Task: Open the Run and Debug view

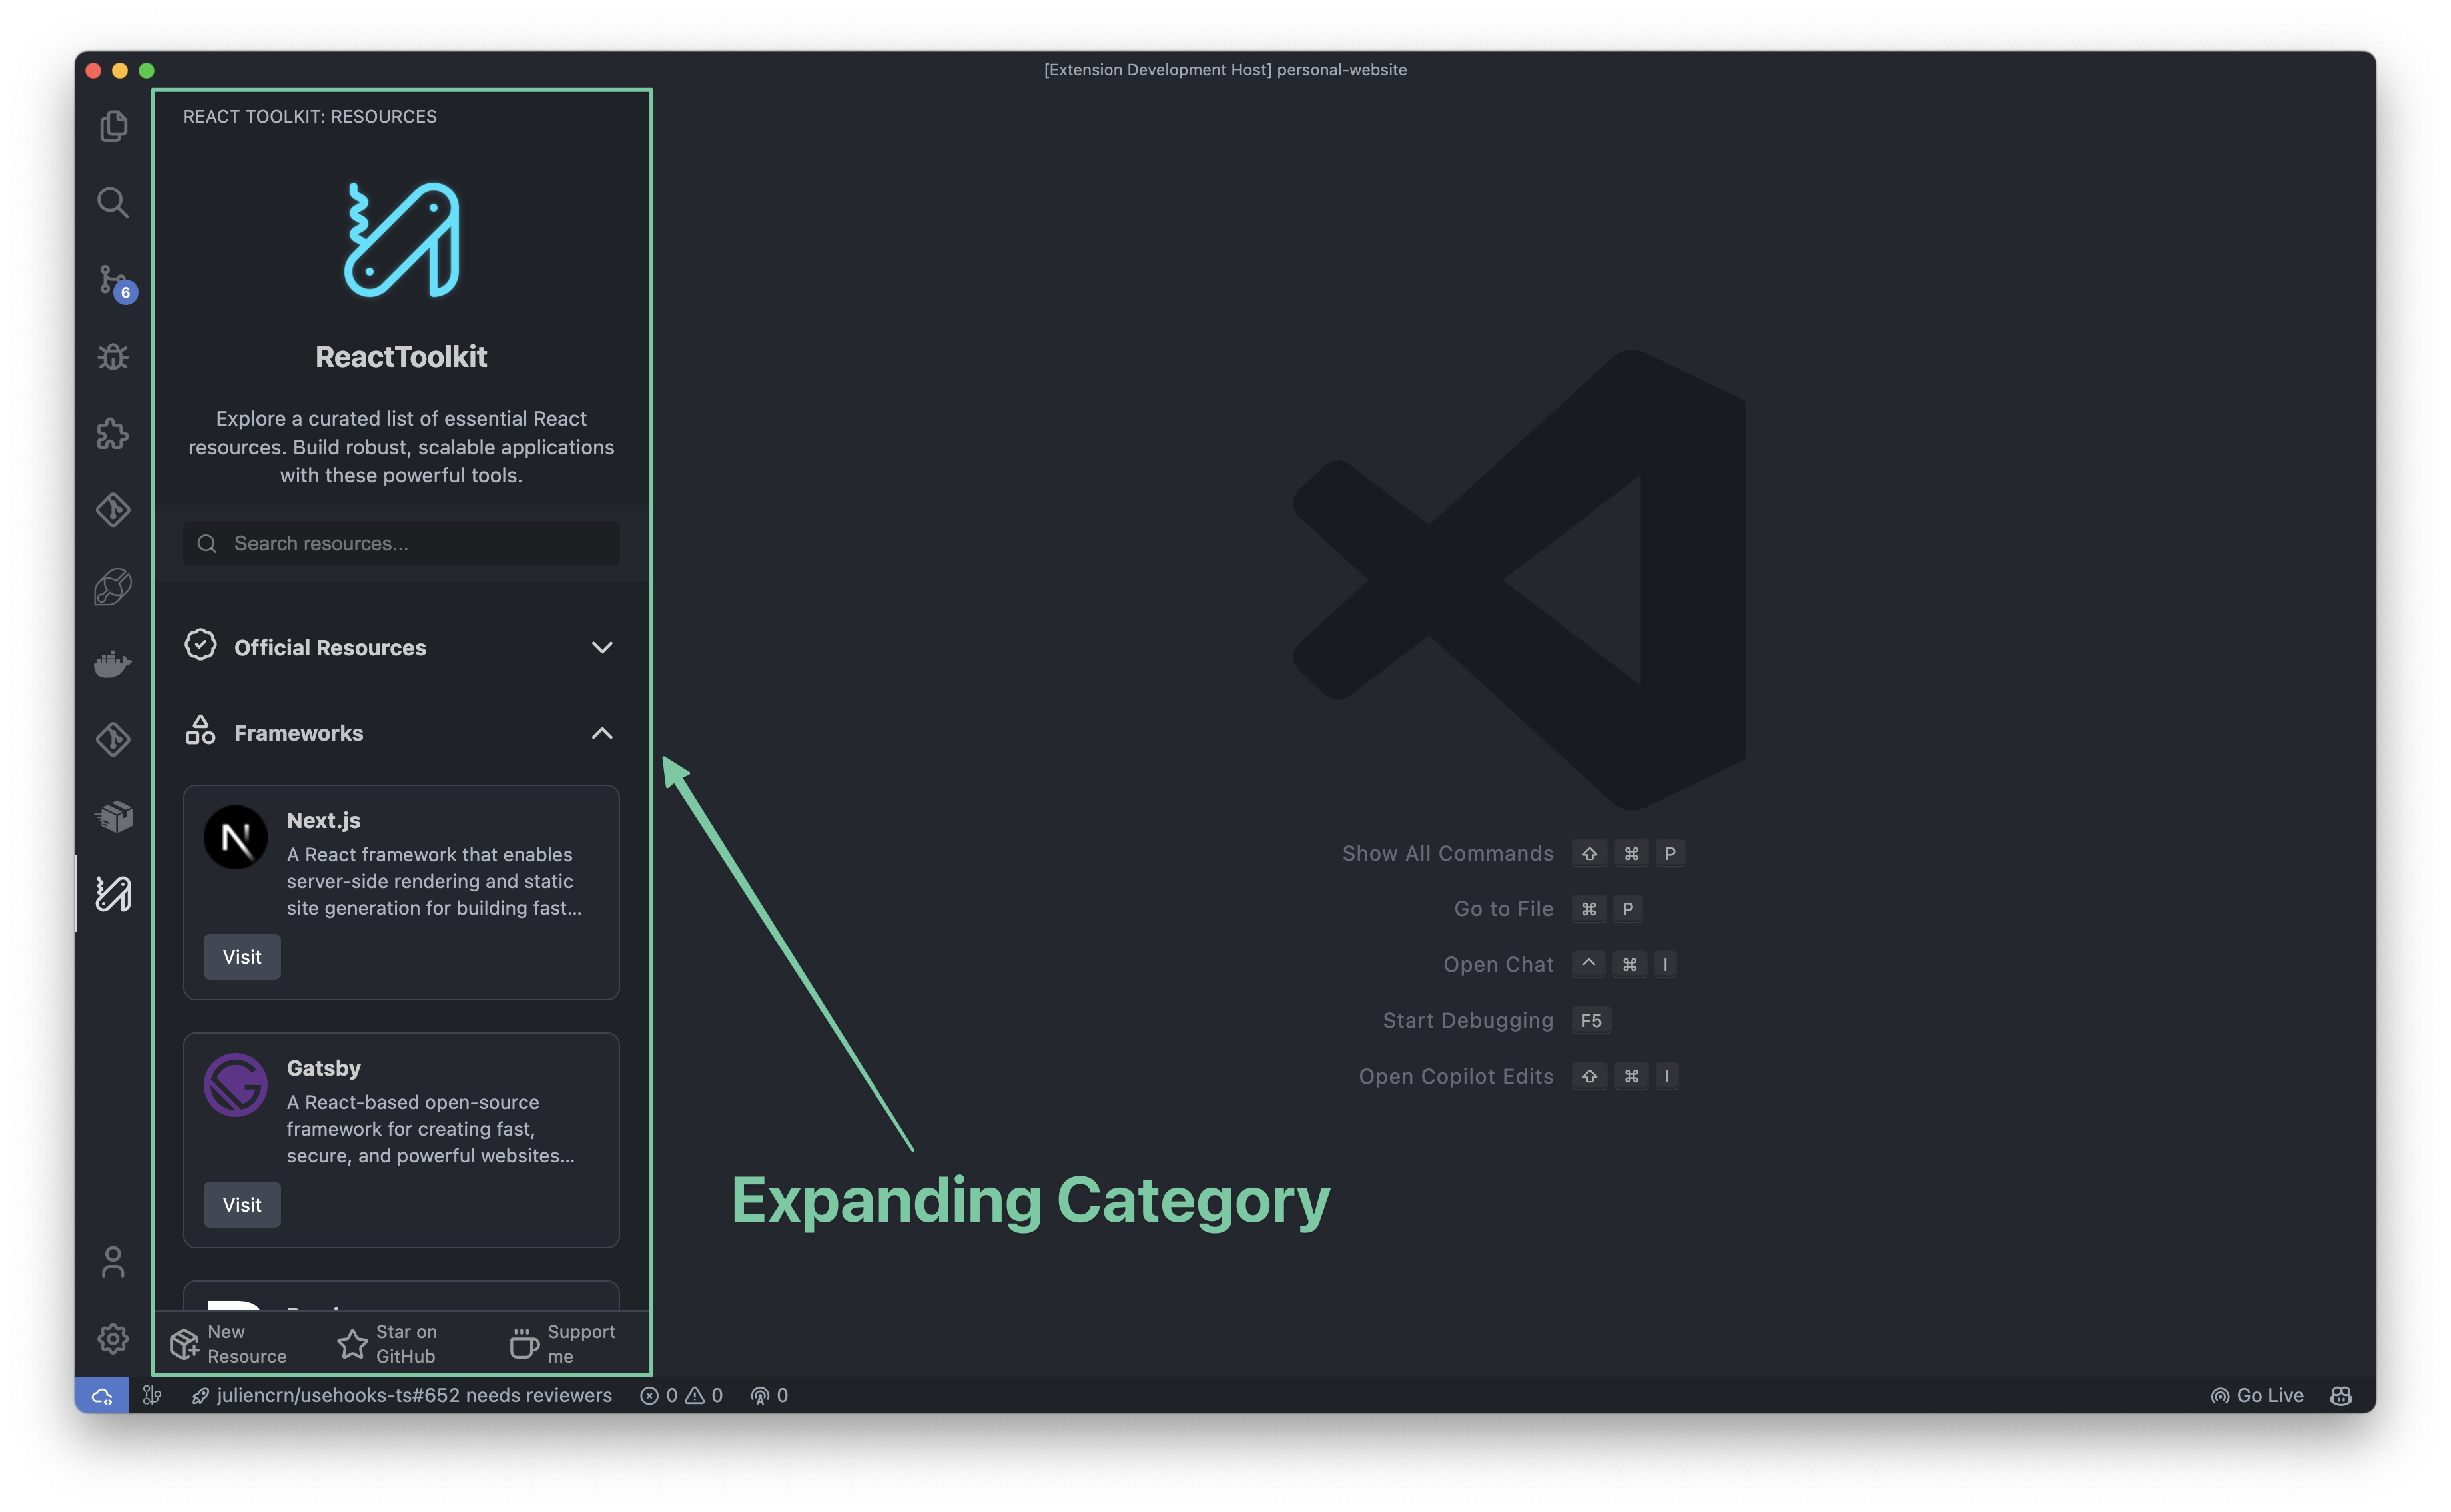Action: coord(113,357)
